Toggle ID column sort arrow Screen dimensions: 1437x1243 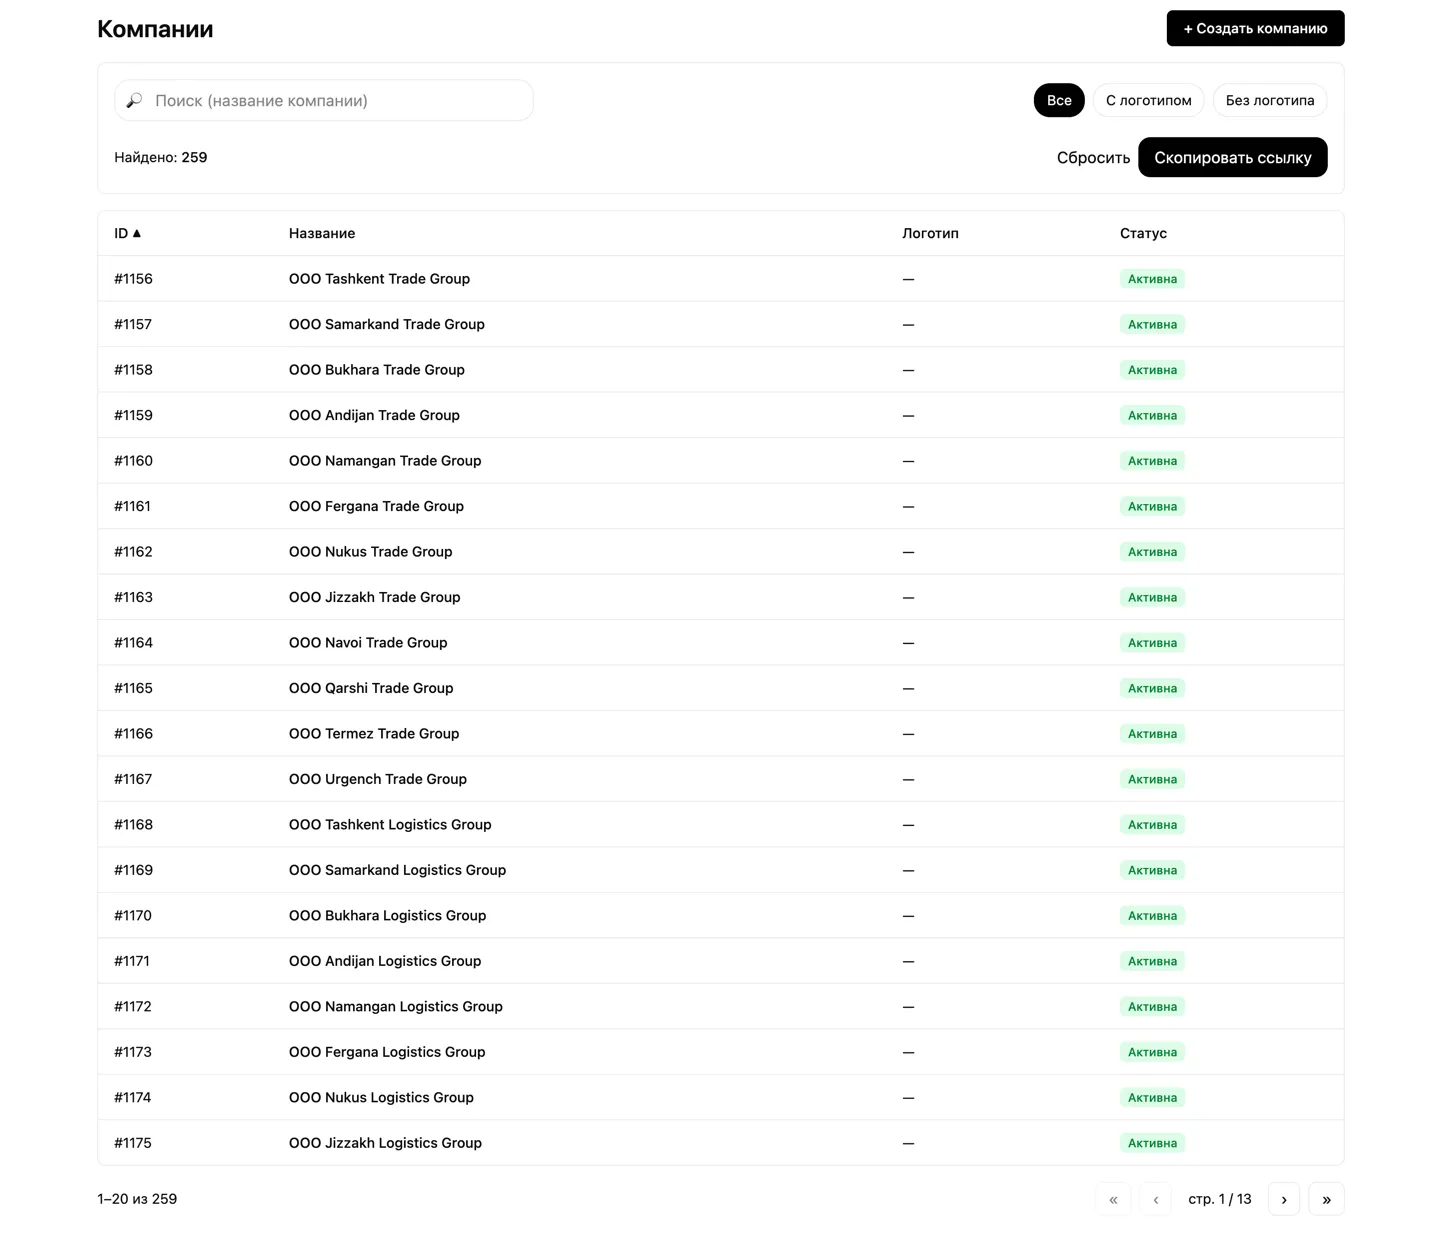137,233
